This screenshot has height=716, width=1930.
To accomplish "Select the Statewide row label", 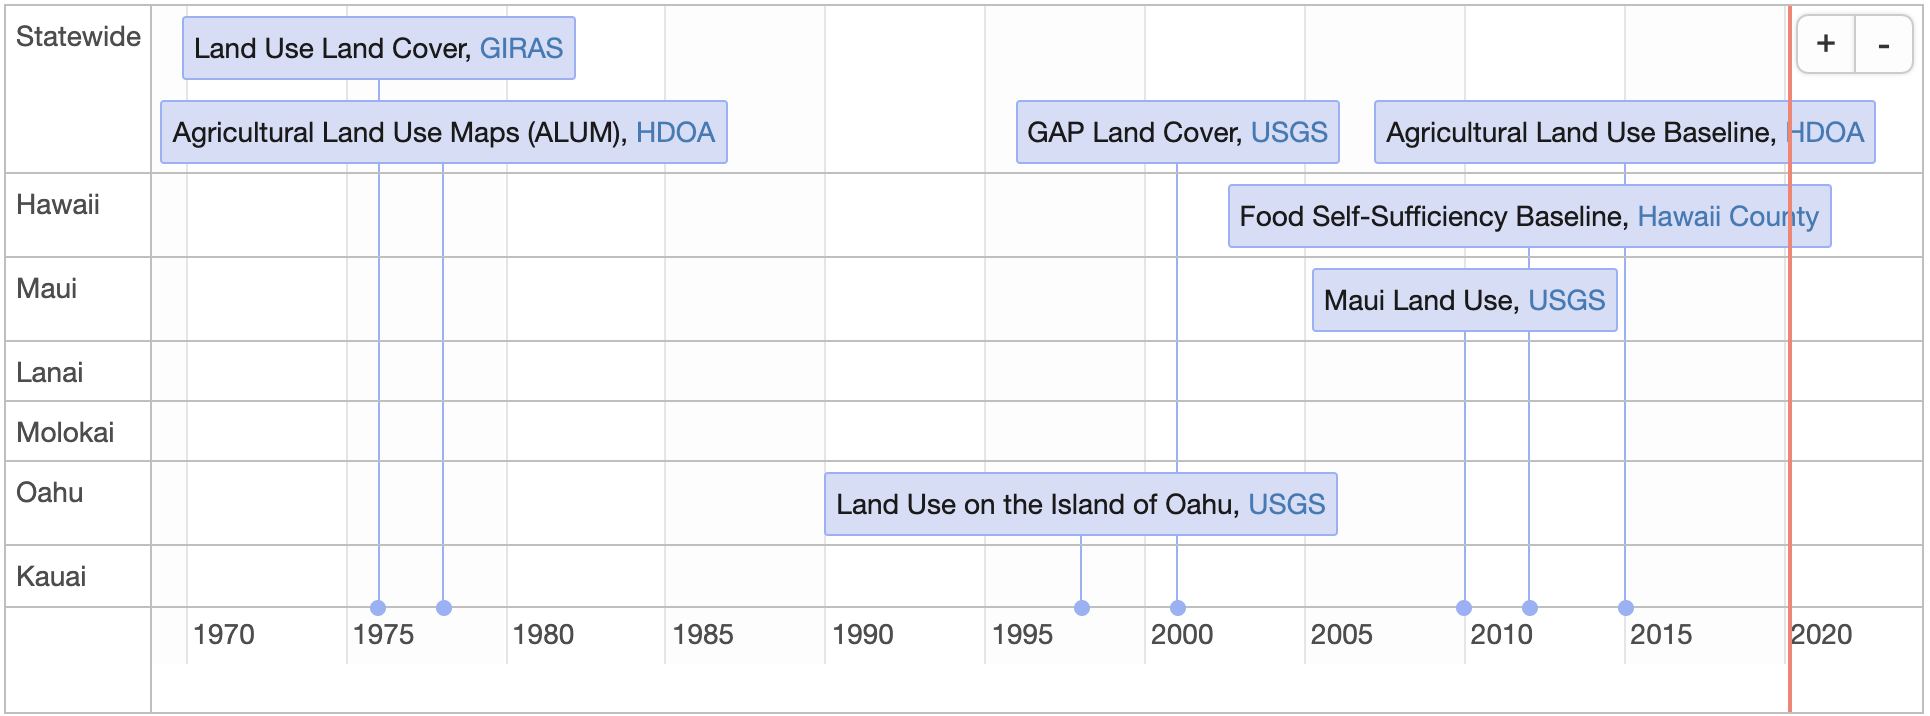I will click(x=76, y=37).
